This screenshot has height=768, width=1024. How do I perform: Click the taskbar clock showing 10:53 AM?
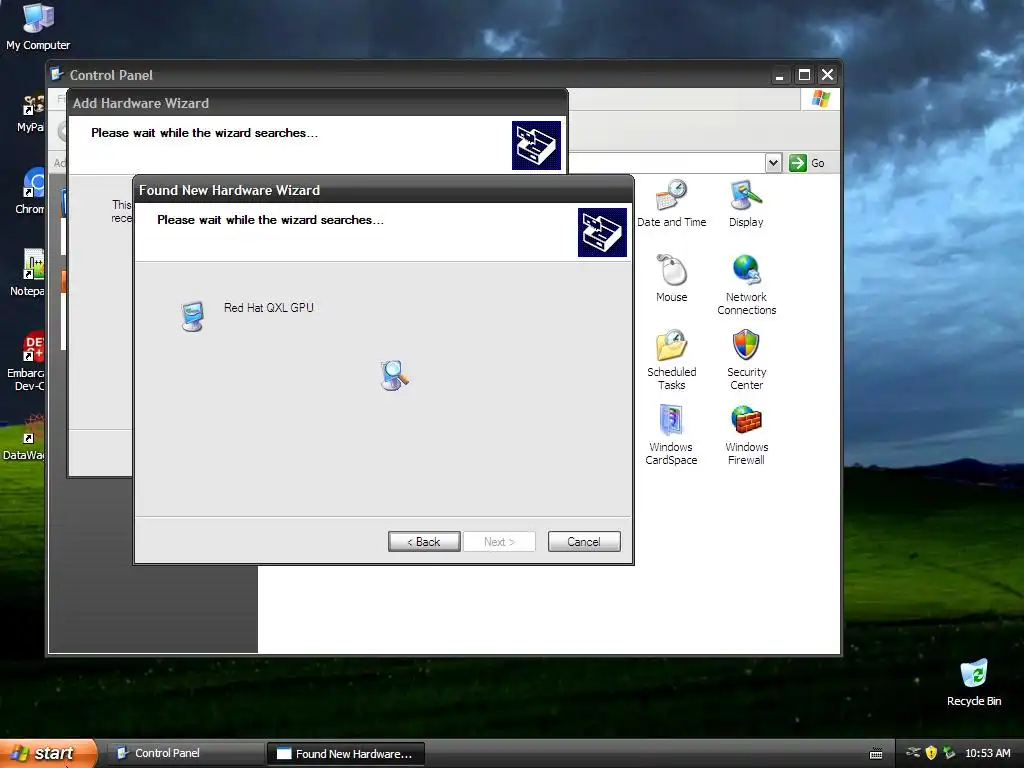click(x=987, y=753)
